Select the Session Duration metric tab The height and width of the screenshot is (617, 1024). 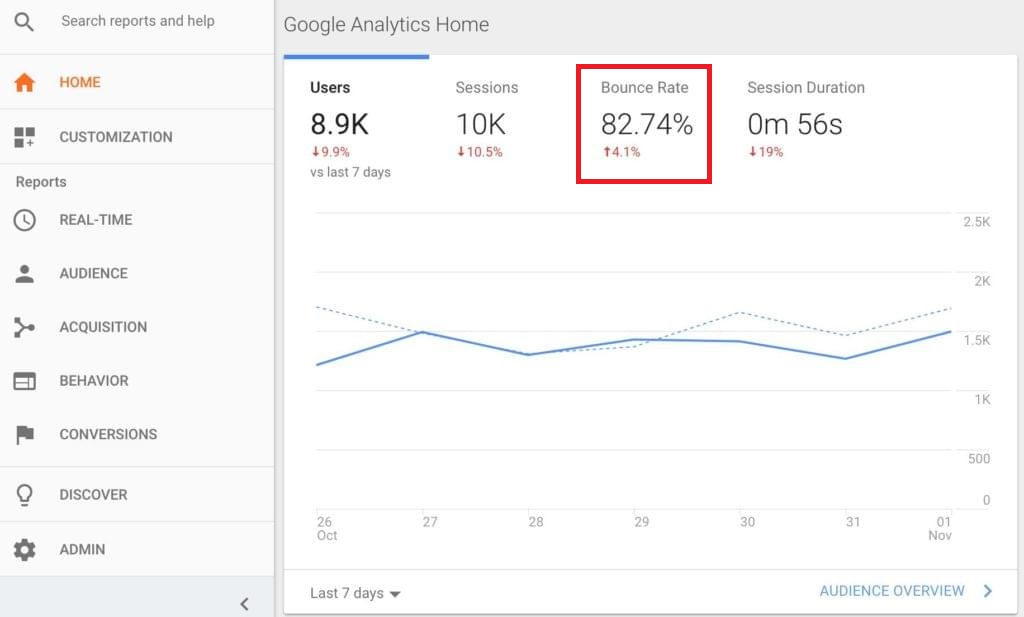[805, 122]
